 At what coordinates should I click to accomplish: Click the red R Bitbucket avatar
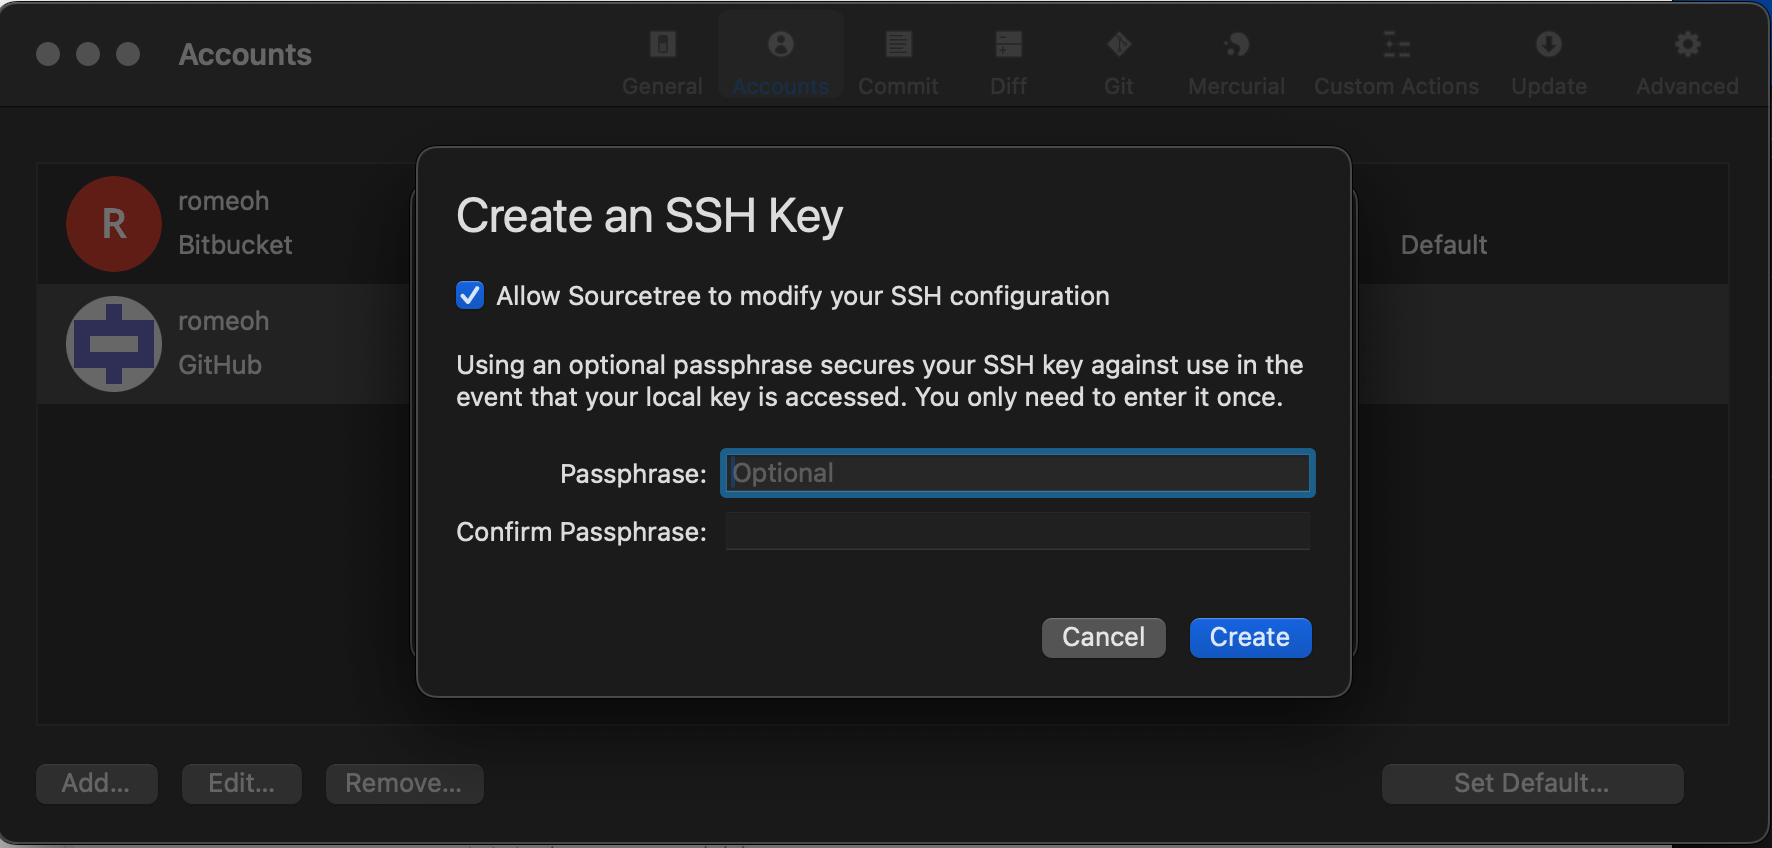[x=114, y=224]
